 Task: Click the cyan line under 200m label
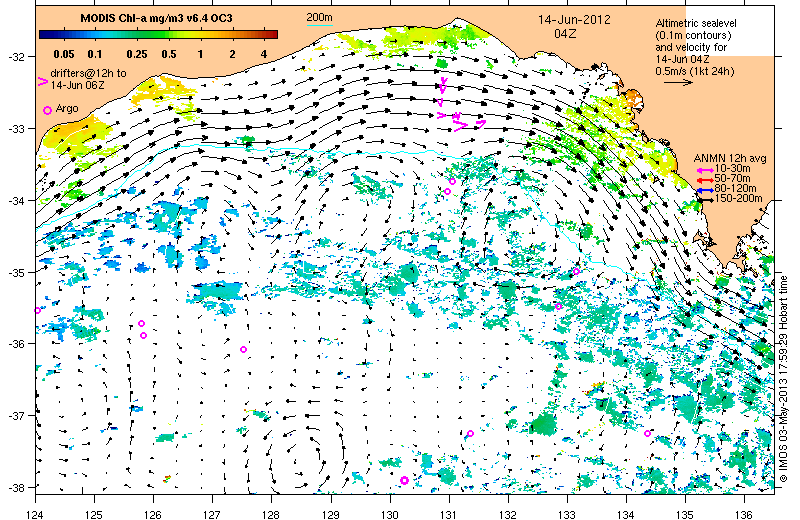pos(319,25)
